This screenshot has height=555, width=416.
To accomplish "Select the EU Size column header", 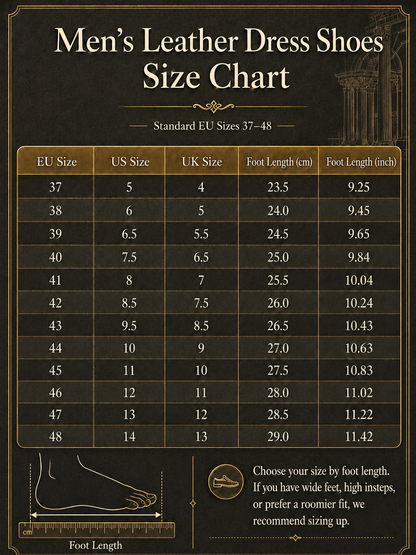I will (57, 162).
